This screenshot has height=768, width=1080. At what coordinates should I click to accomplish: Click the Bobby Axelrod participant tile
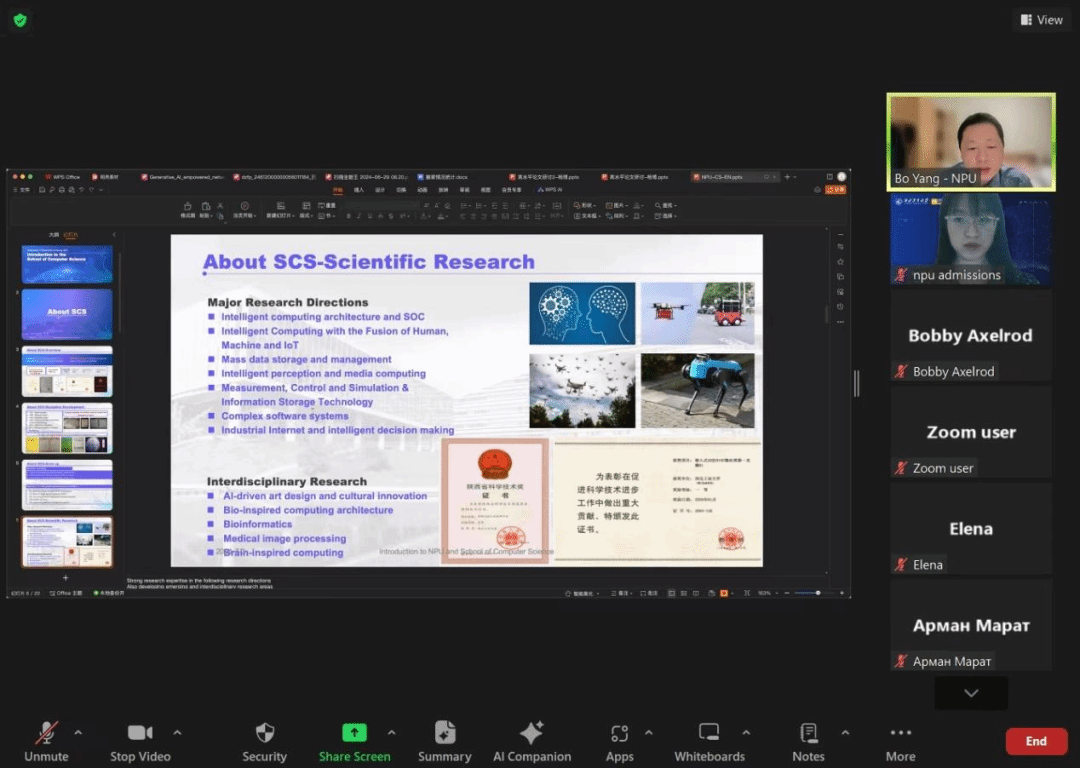(x=971, y=336)
